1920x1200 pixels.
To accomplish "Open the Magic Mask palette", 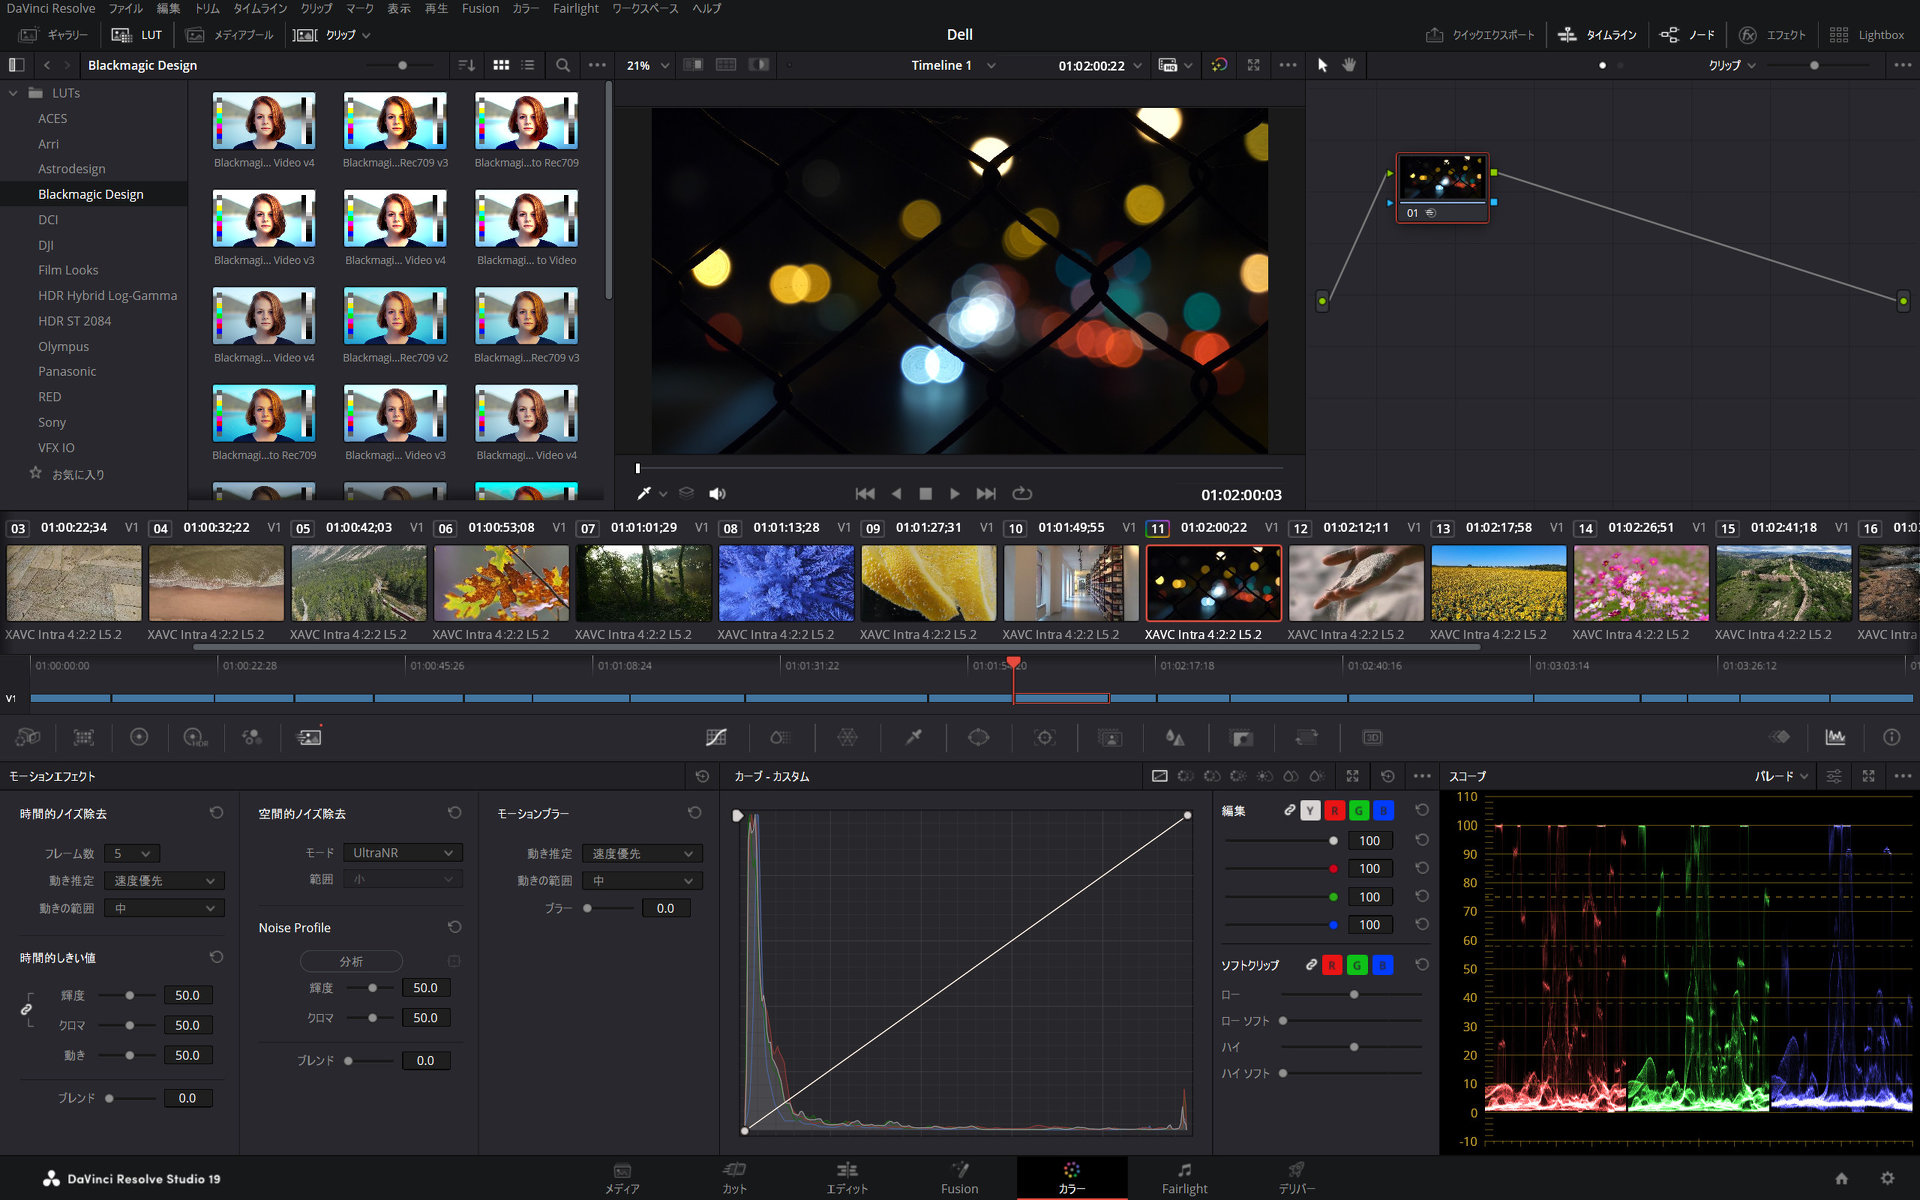I will (1110, 737).
